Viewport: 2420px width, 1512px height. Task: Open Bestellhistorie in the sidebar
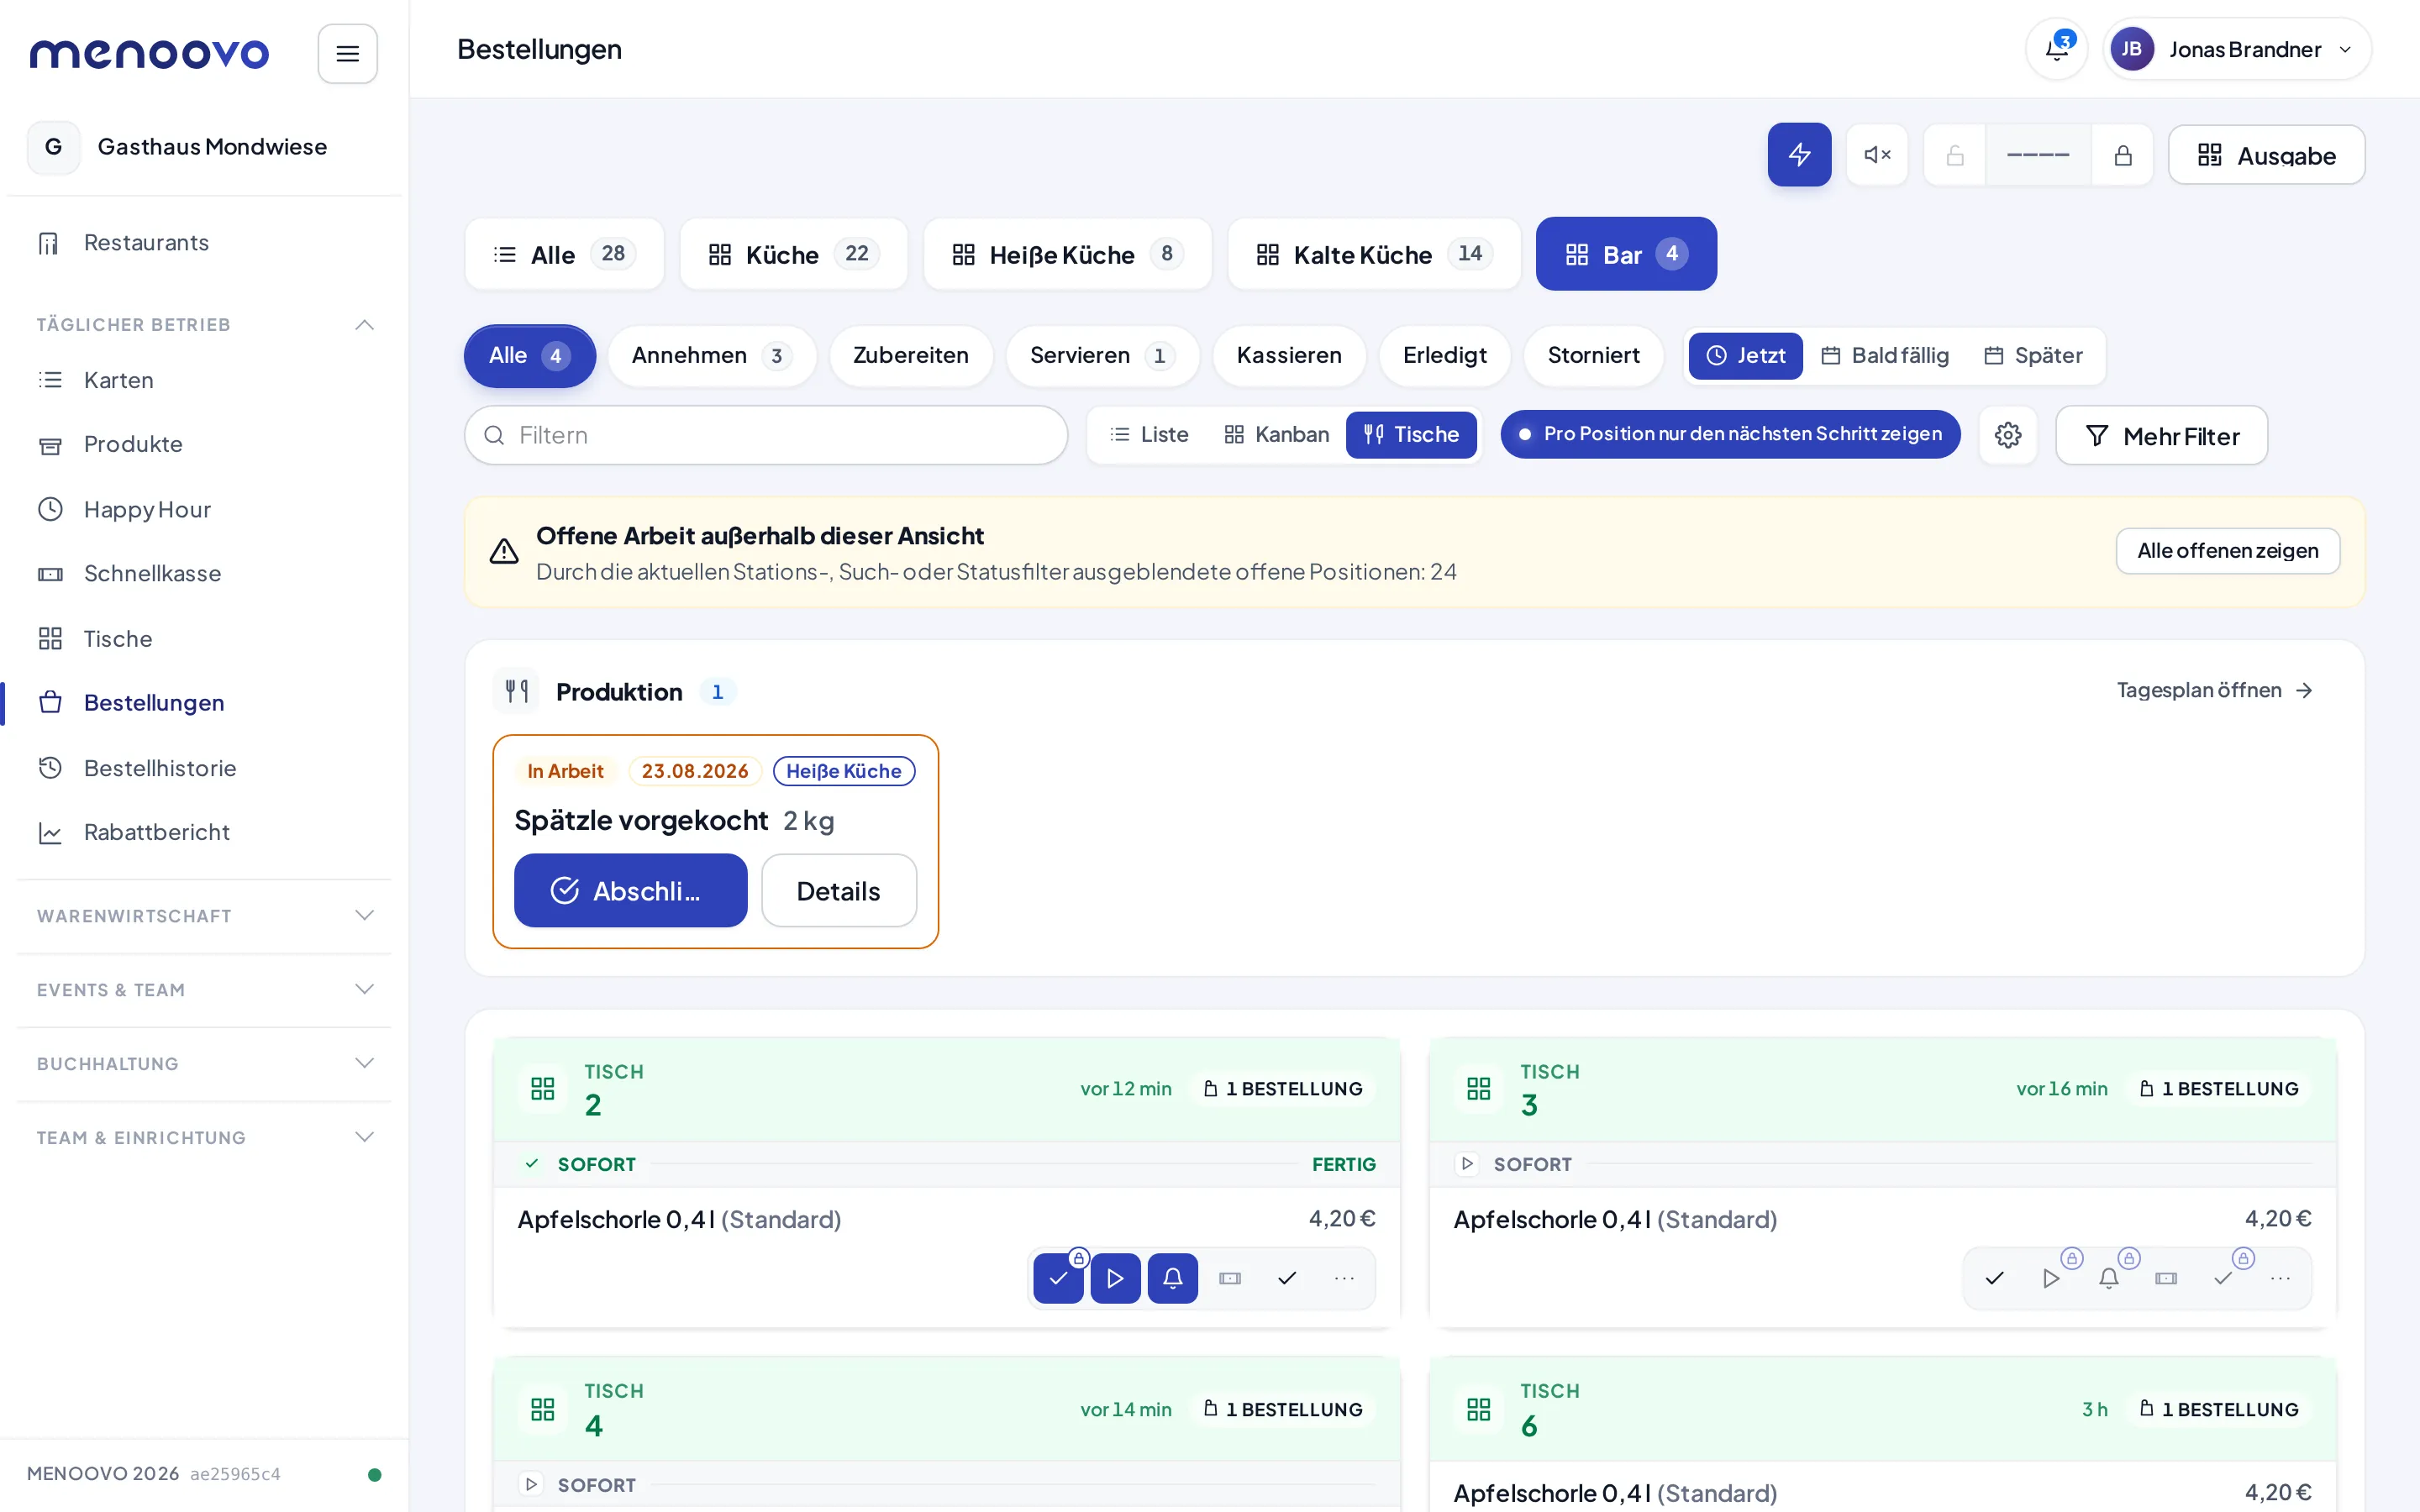tap(203, 768)
